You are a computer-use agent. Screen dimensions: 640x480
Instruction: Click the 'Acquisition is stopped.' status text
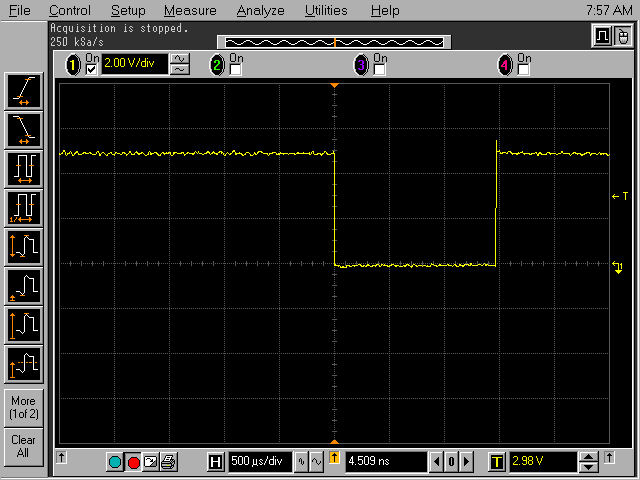coord(119,28)
